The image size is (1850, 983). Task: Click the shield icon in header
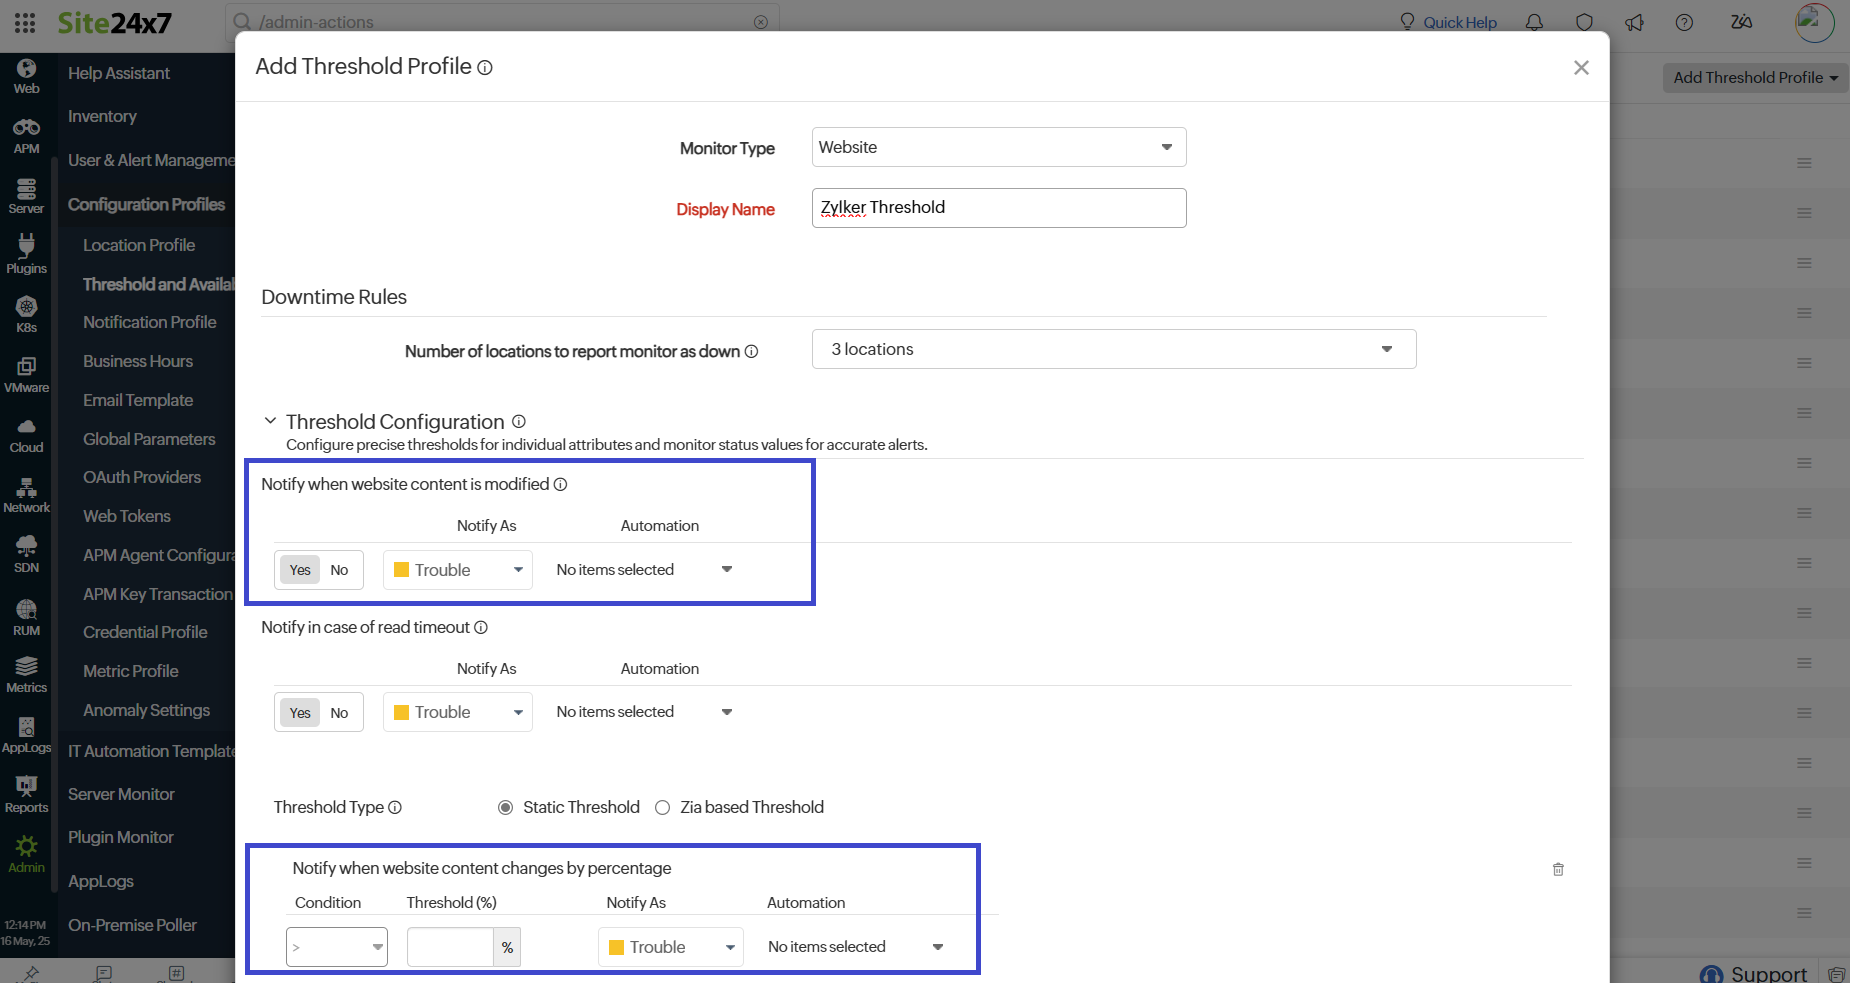(1584, 22)
